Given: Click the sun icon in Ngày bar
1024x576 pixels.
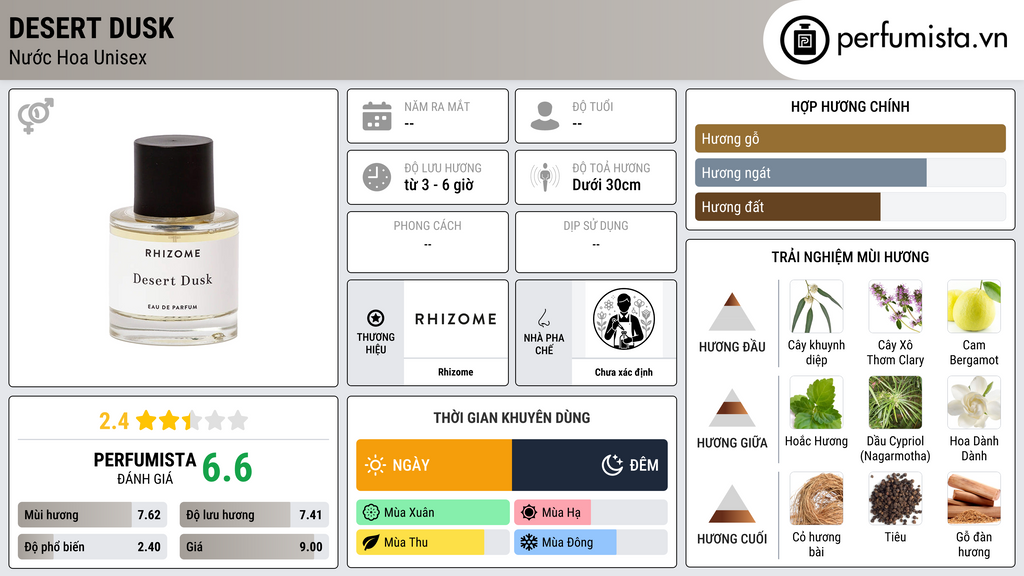Looking at the screenshot, I should pyautogui.click(x=375, y=465).
